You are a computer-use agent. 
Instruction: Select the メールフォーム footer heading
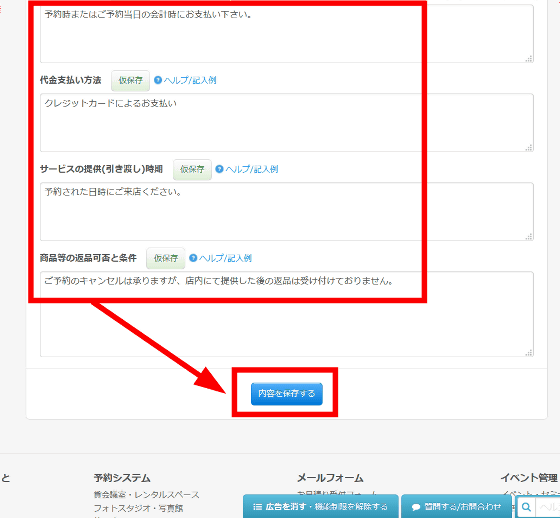(330, 478)
